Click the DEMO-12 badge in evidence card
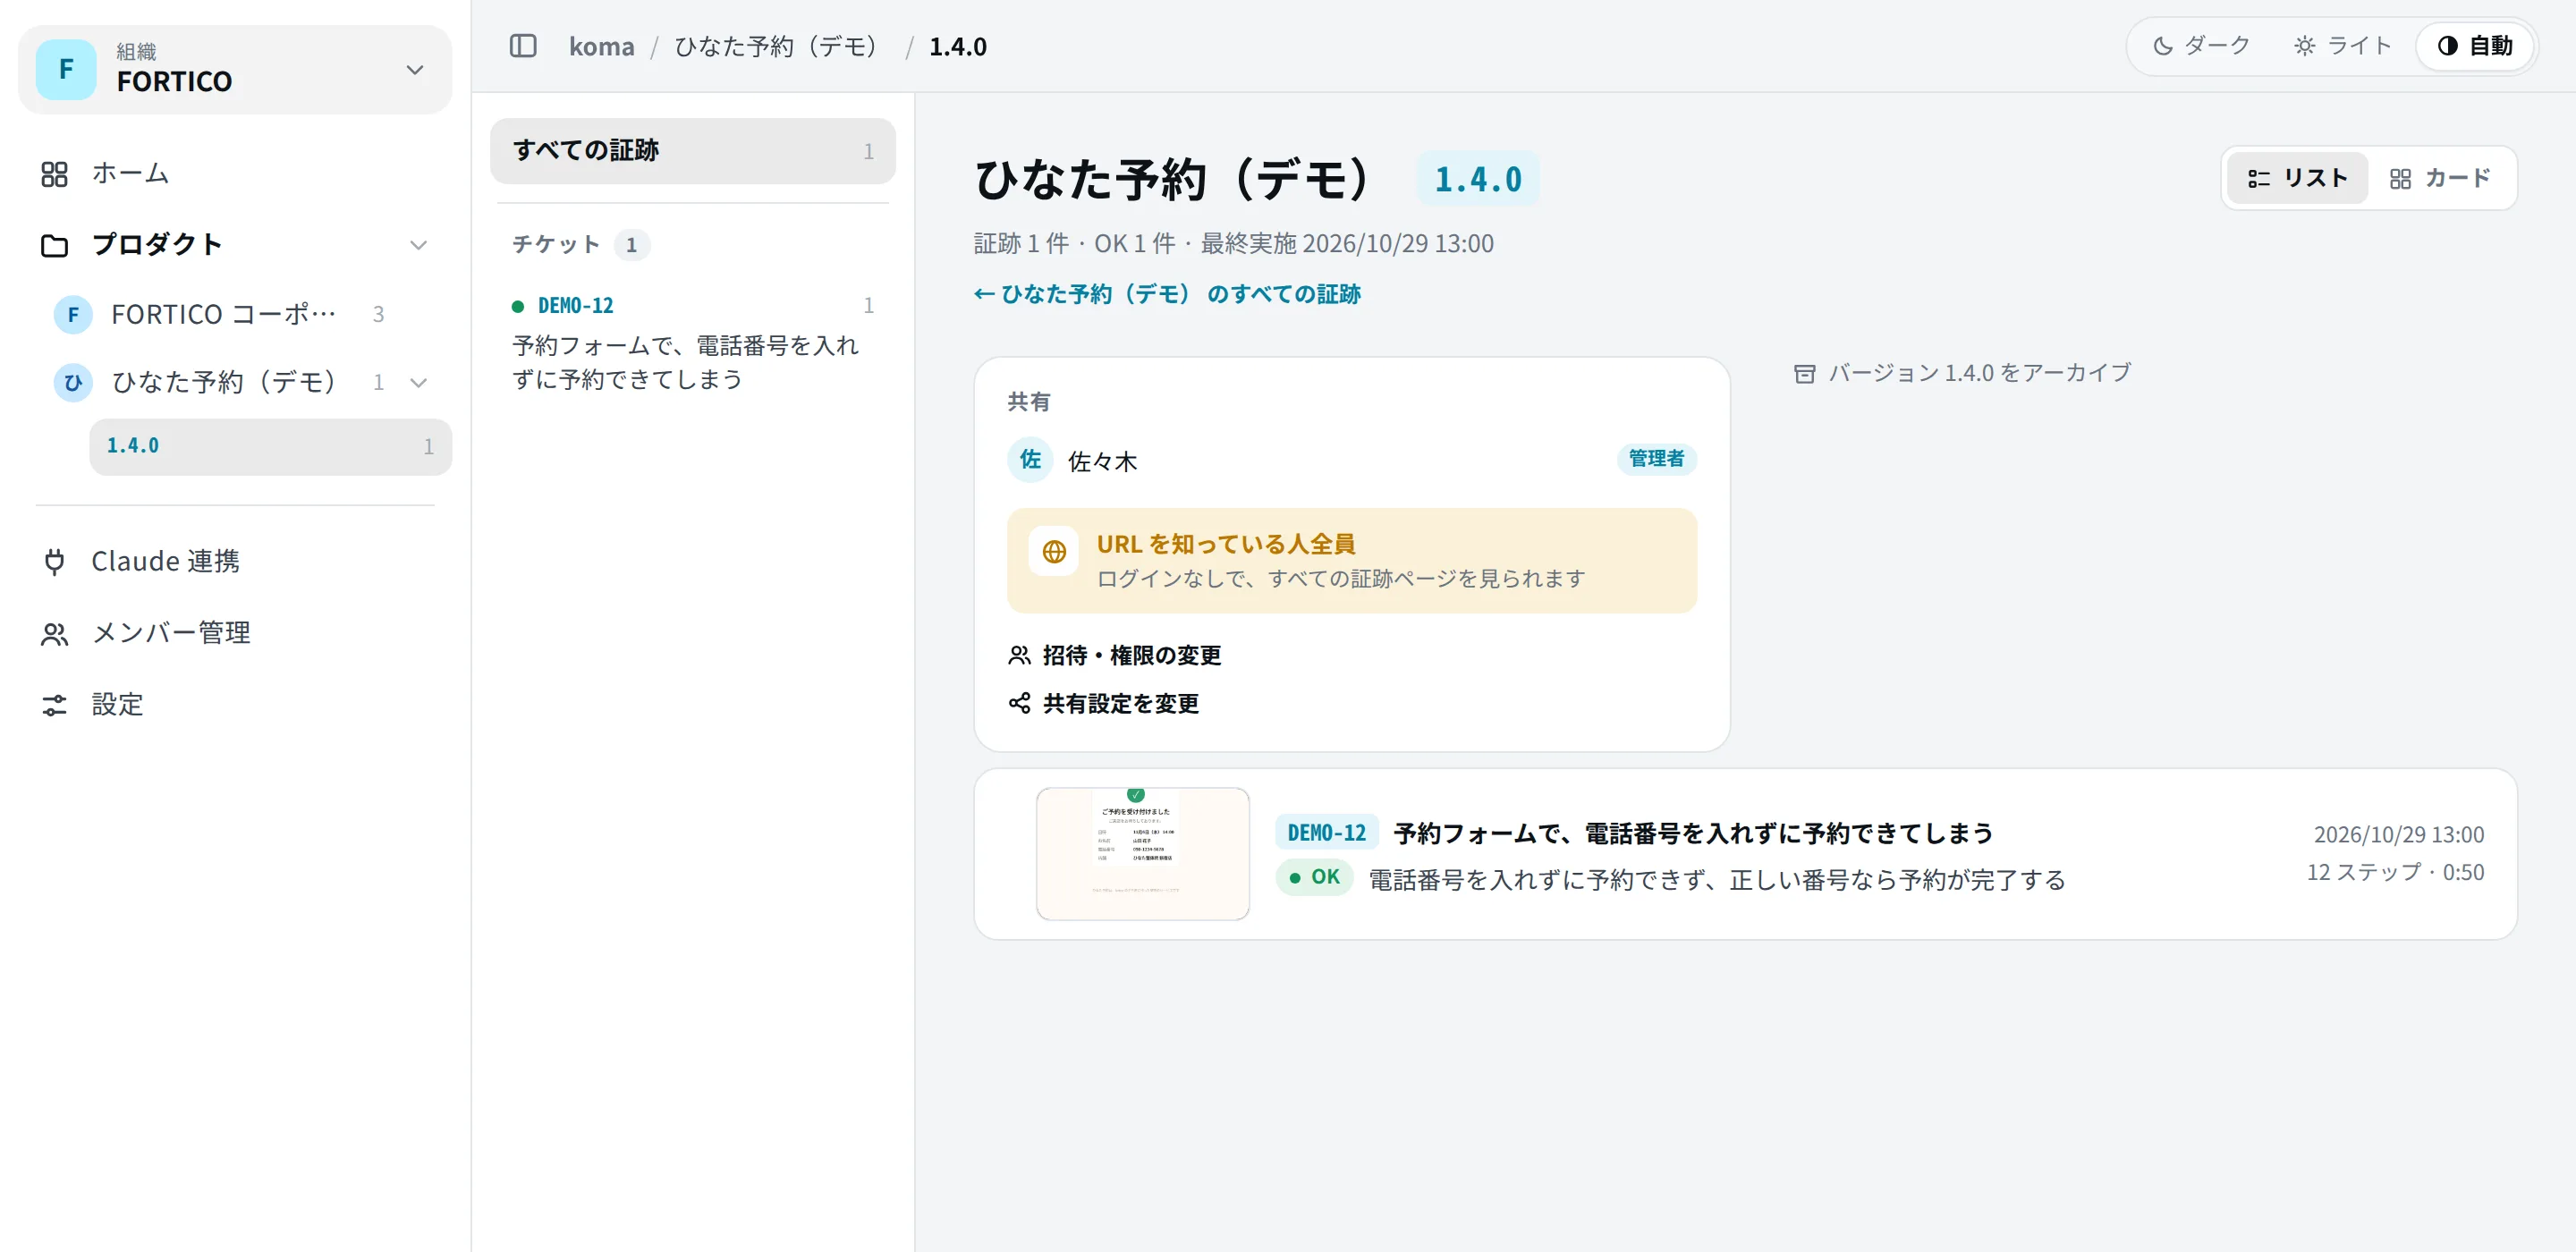 1326,832
